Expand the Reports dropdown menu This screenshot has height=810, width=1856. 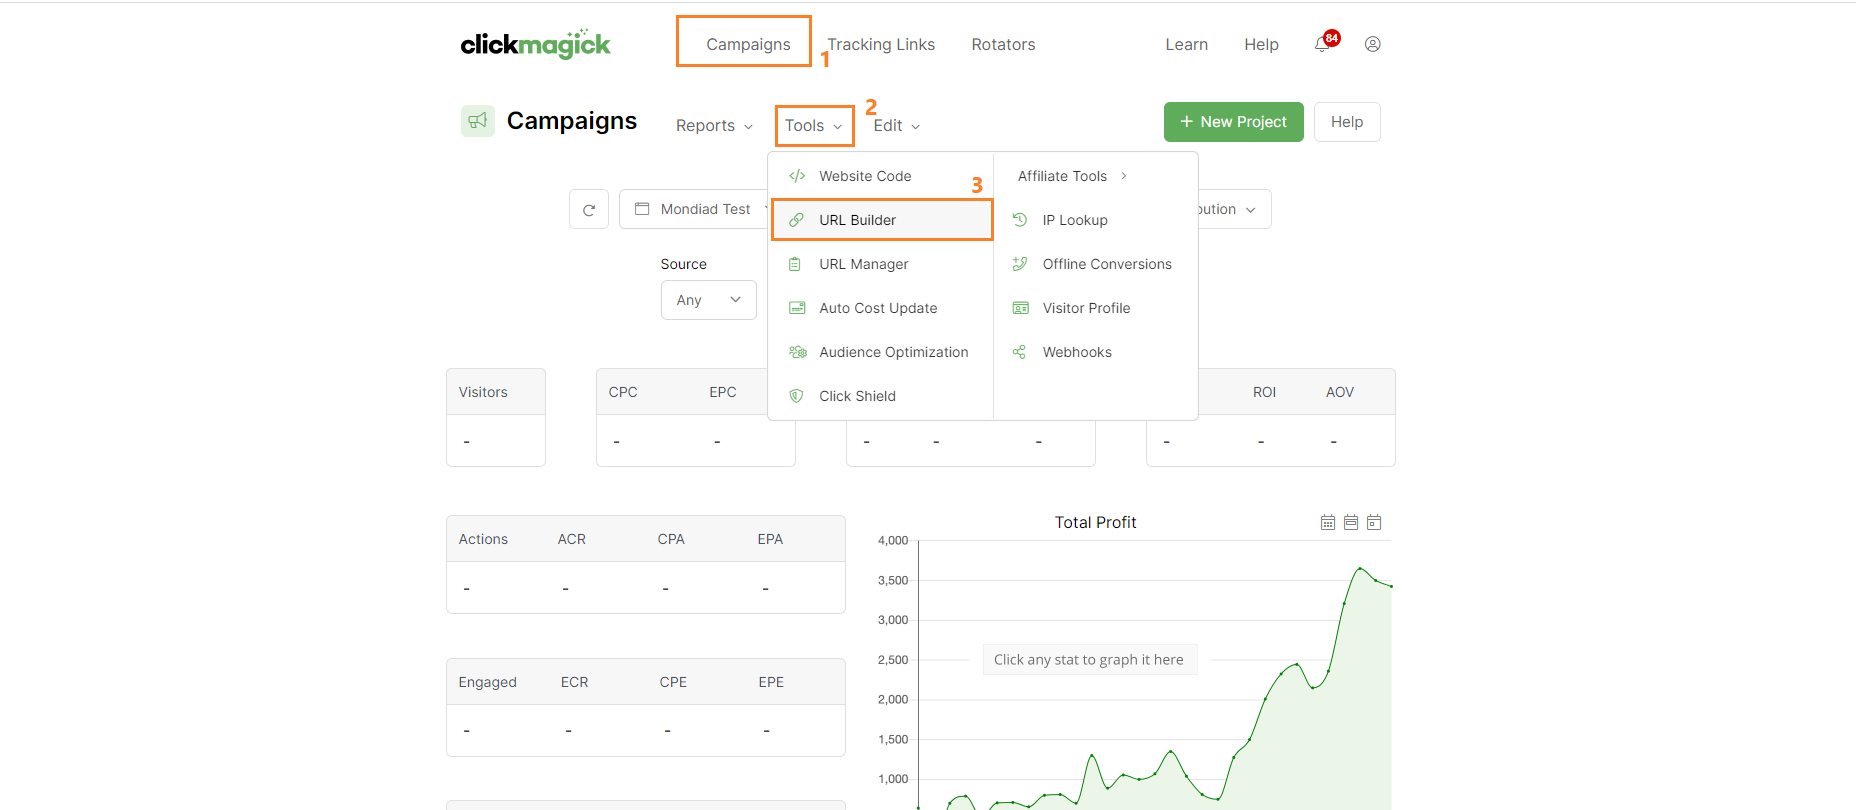point(713,126)
